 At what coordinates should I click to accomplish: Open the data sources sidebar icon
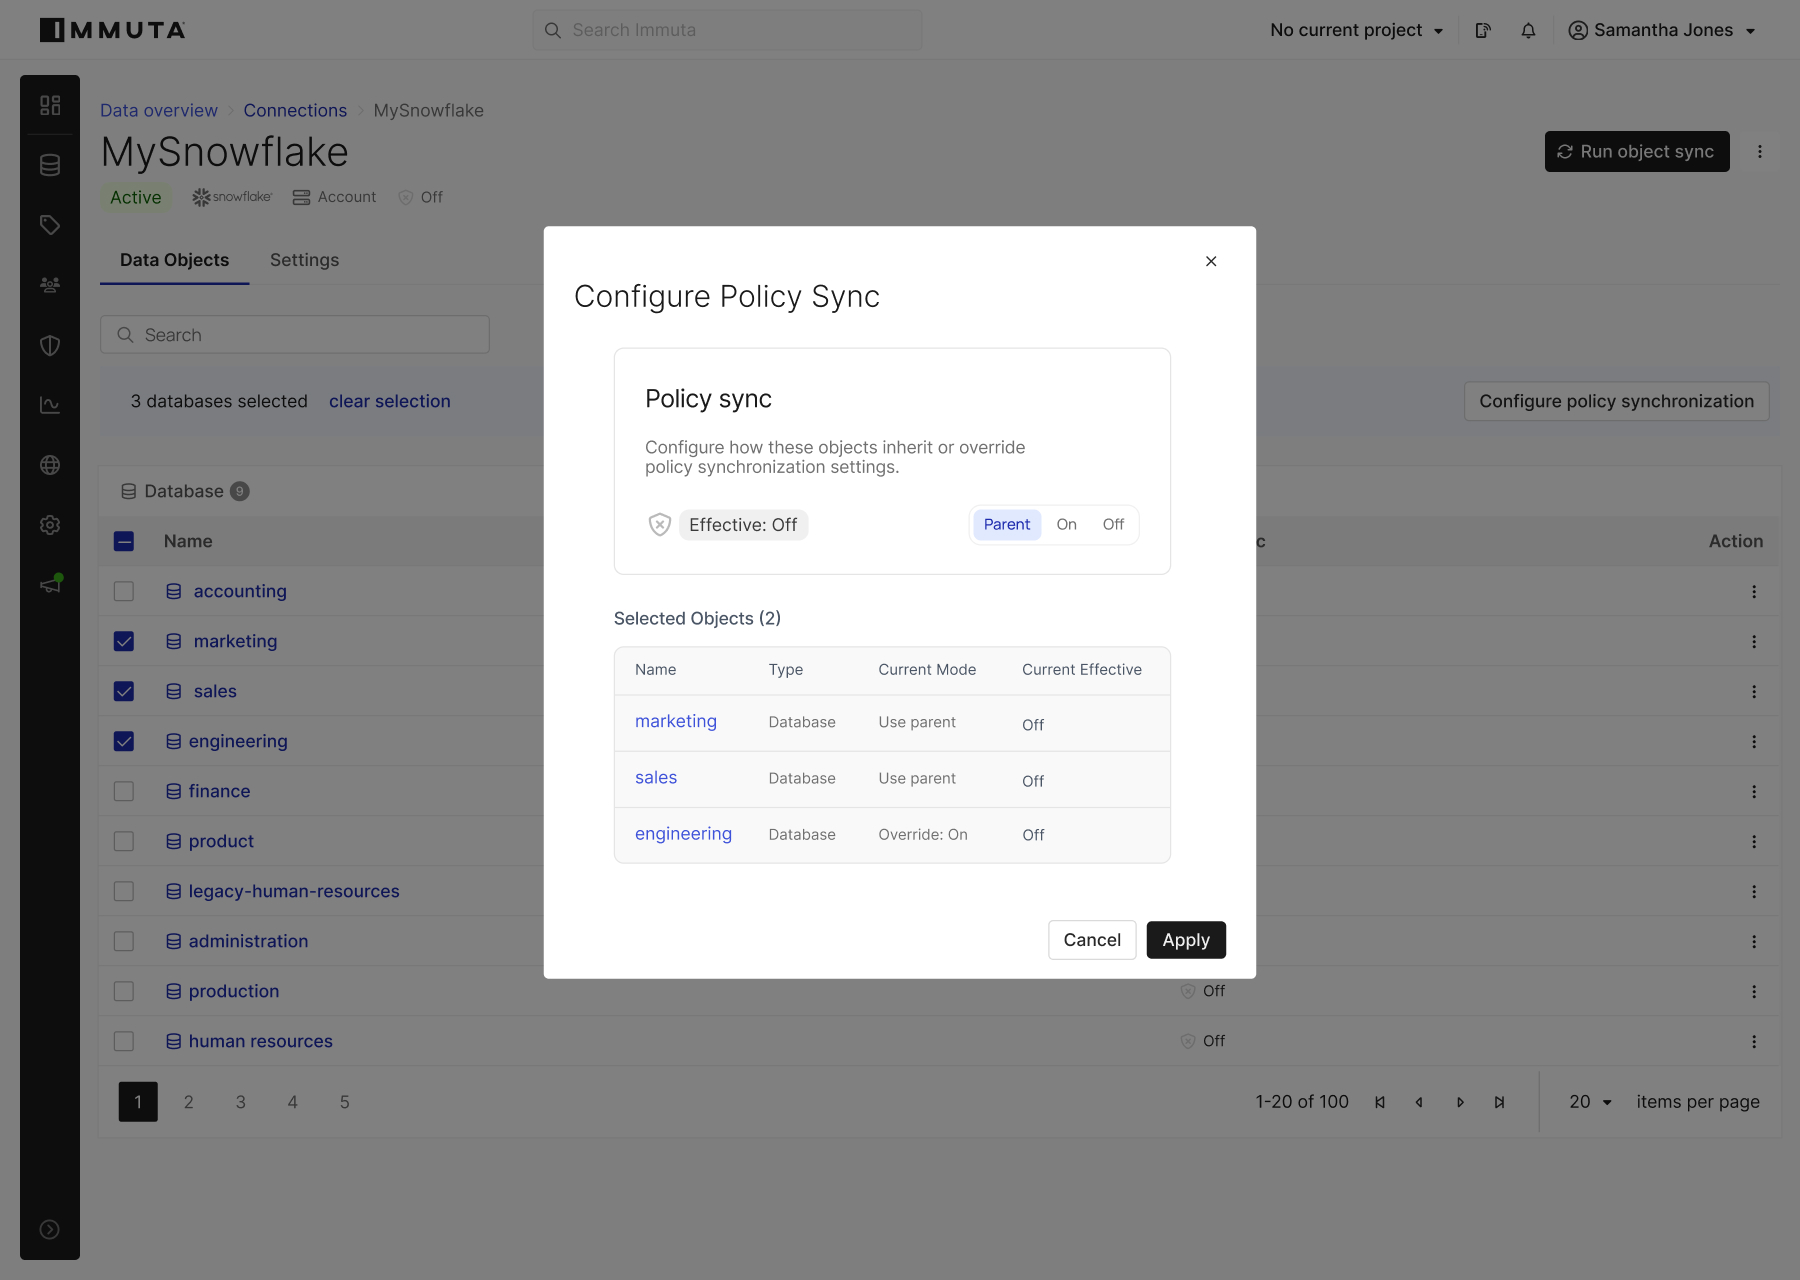coord(50,165)
